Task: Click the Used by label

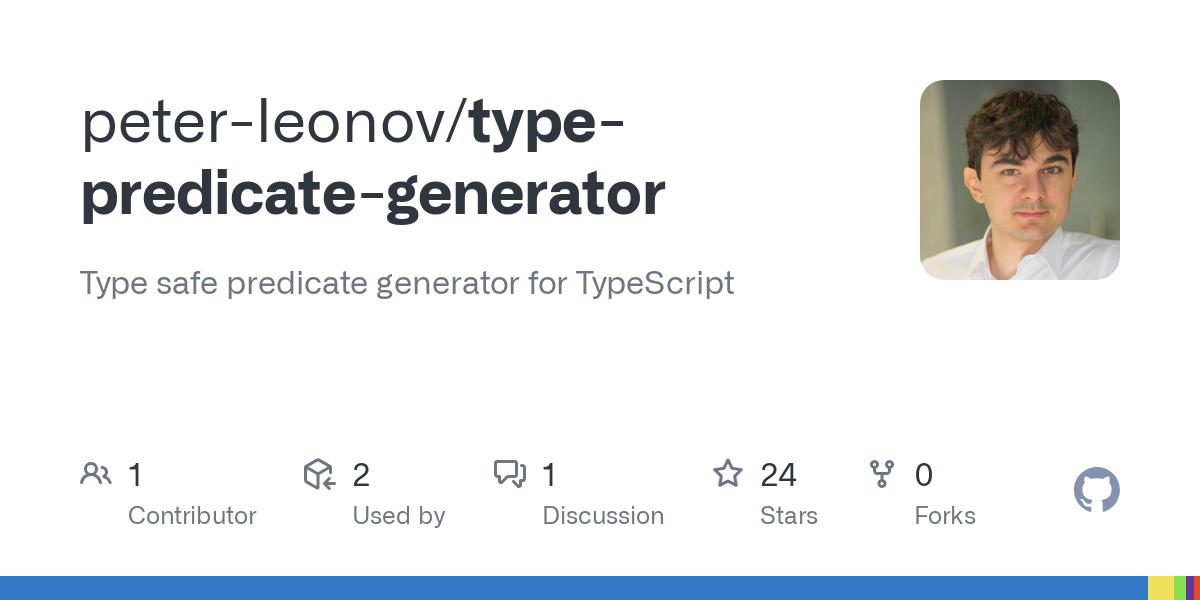Action: tap(399, 516)
